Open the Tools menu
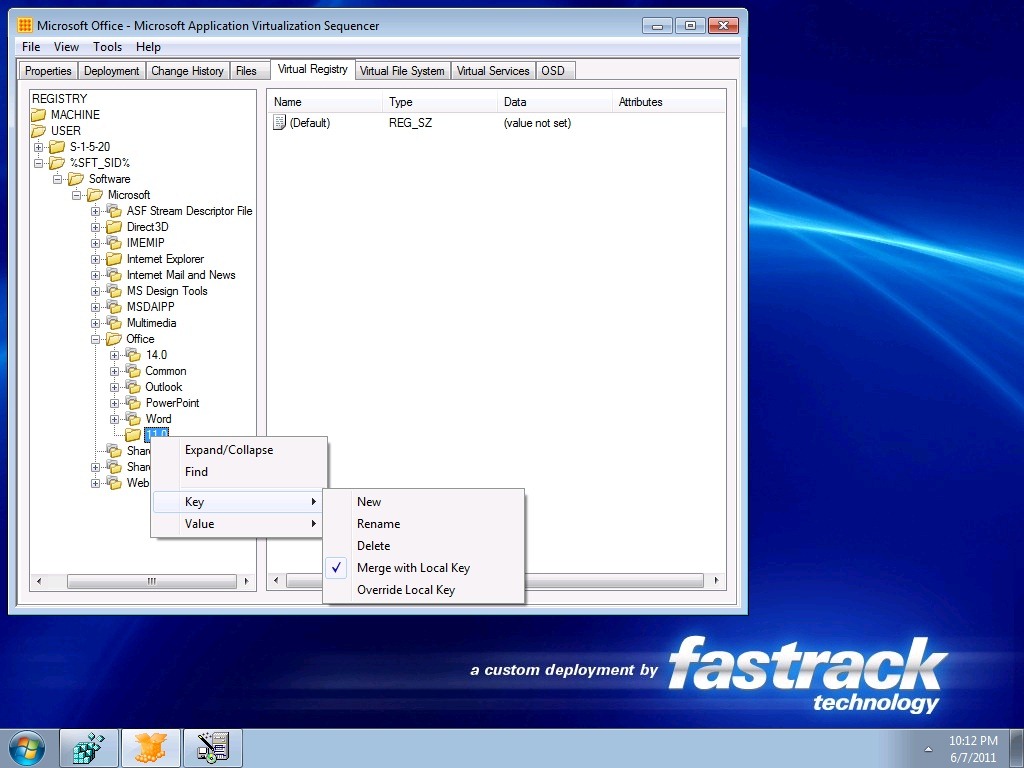Screen dimensions: 1024x768 coord(107,47)
